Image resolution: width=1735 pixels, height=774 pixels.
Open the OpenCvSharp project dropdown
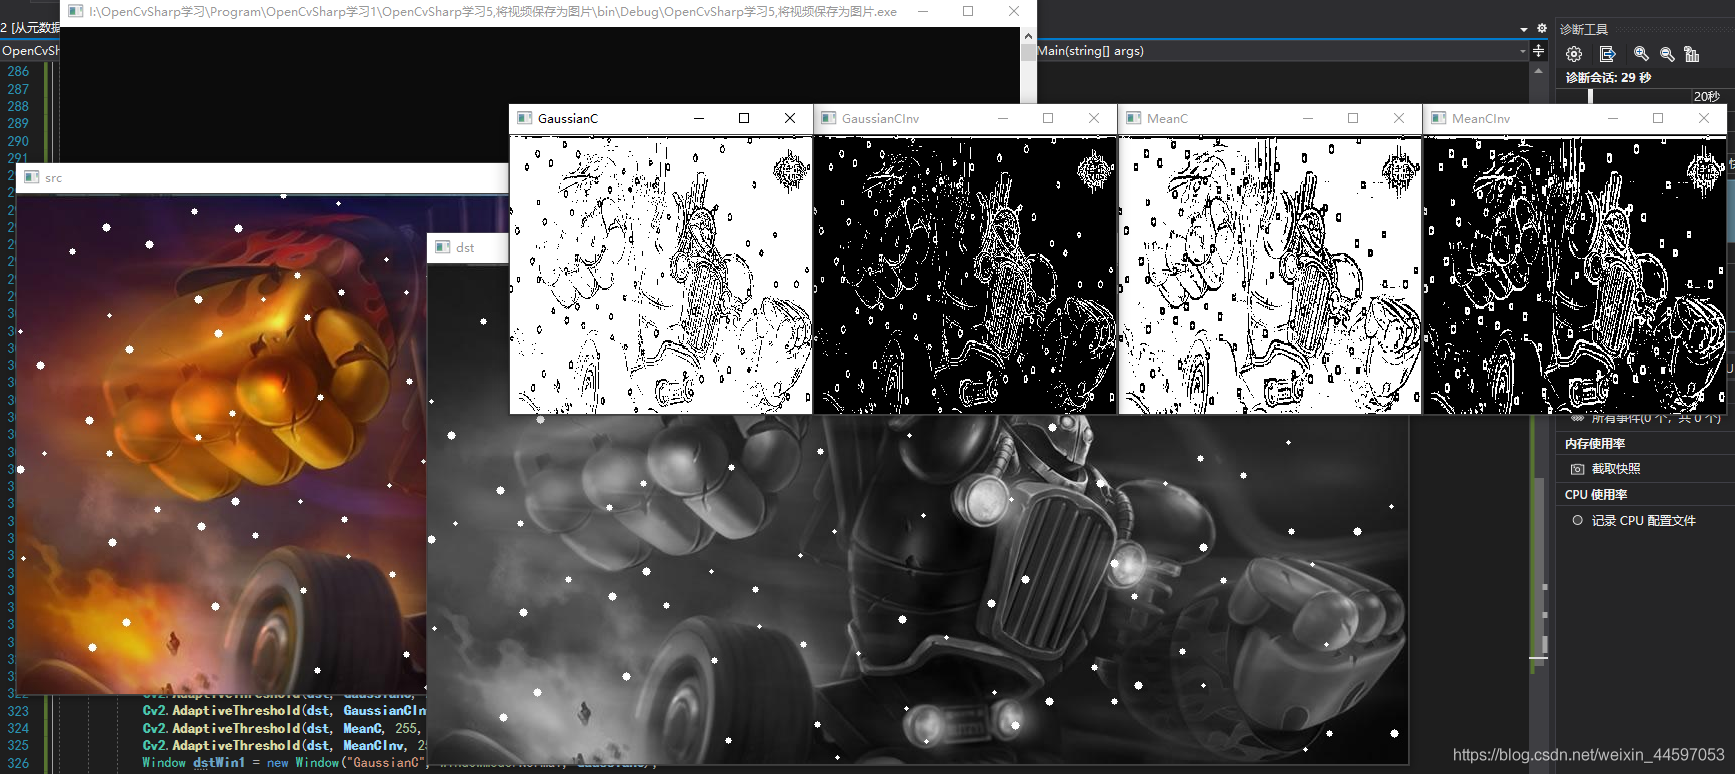click(29, 51)
